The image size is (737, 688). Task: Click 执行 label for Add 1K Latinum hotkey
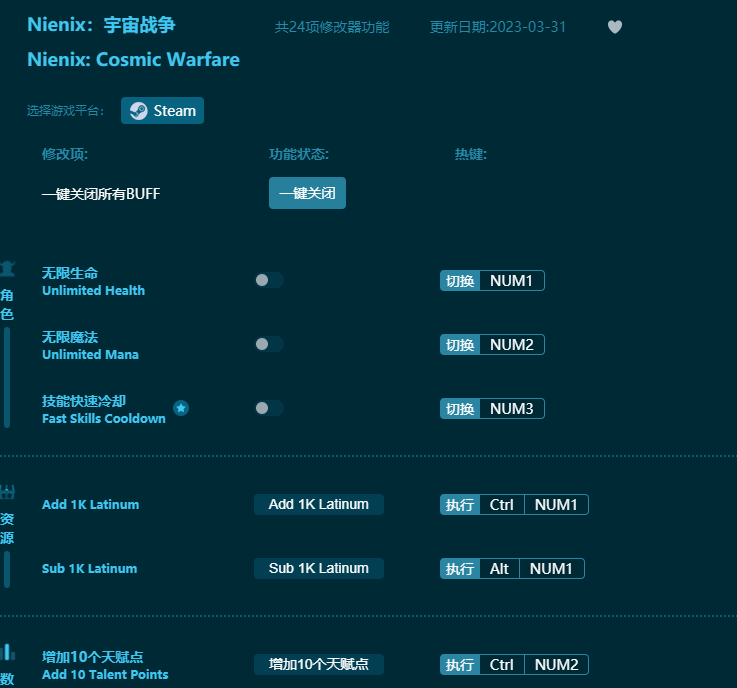pos(460,505)
